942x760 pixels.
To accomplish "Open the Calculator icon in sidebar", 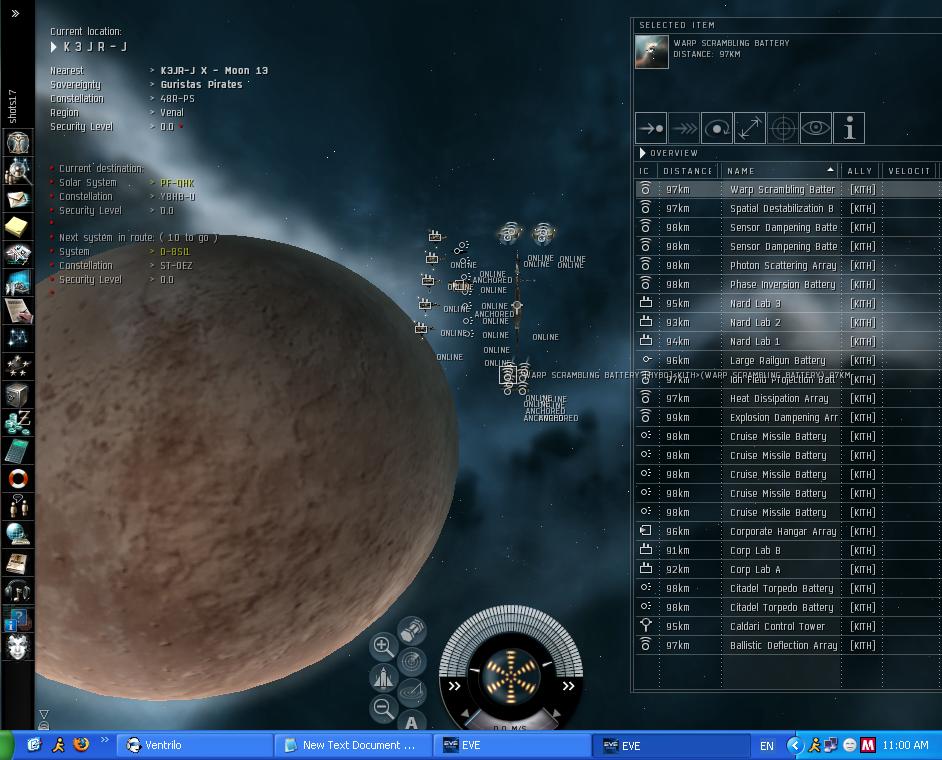I will 17,450.
